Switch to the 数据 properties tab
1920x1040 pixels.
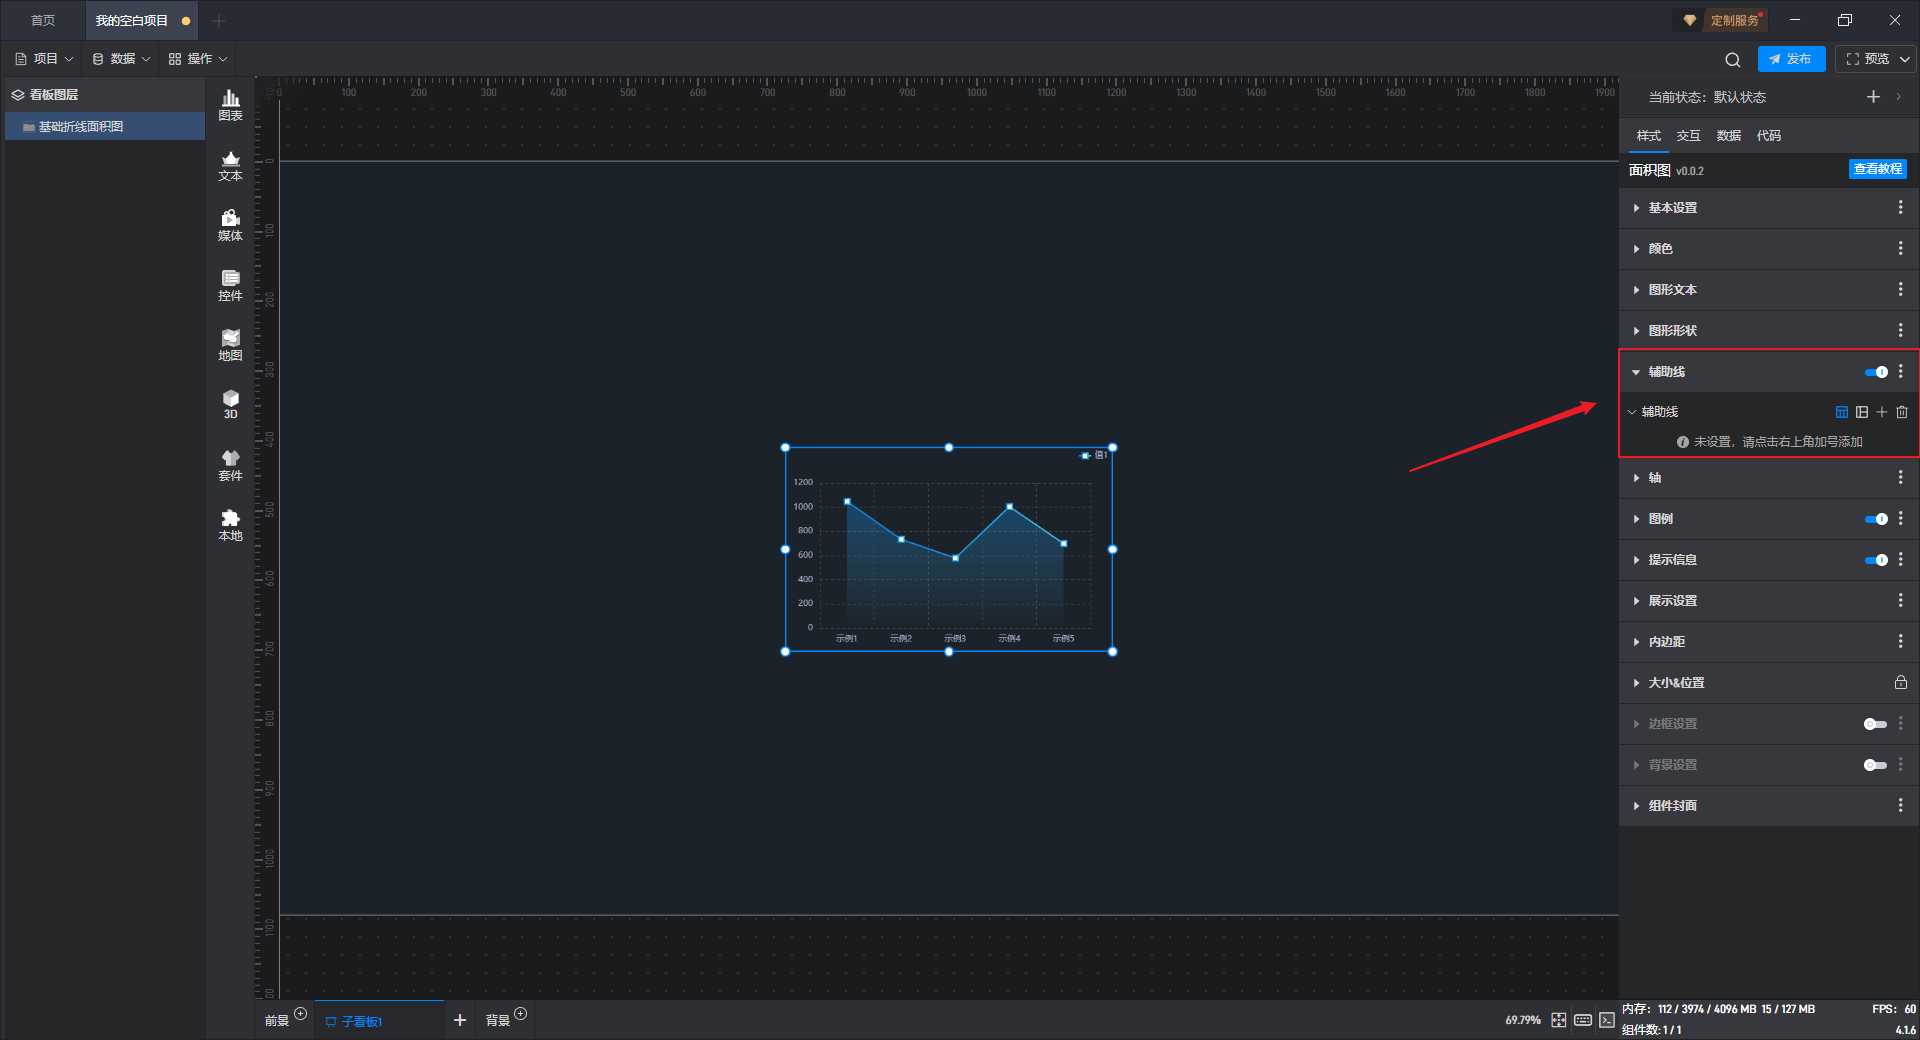[1729, 136]
